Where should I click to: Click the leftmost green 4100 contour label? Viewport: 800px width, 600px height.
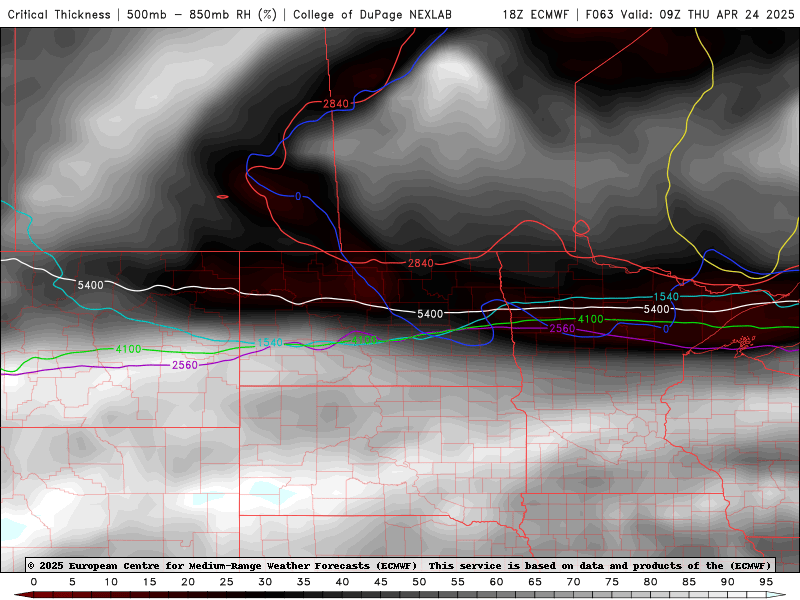(128, 349)
